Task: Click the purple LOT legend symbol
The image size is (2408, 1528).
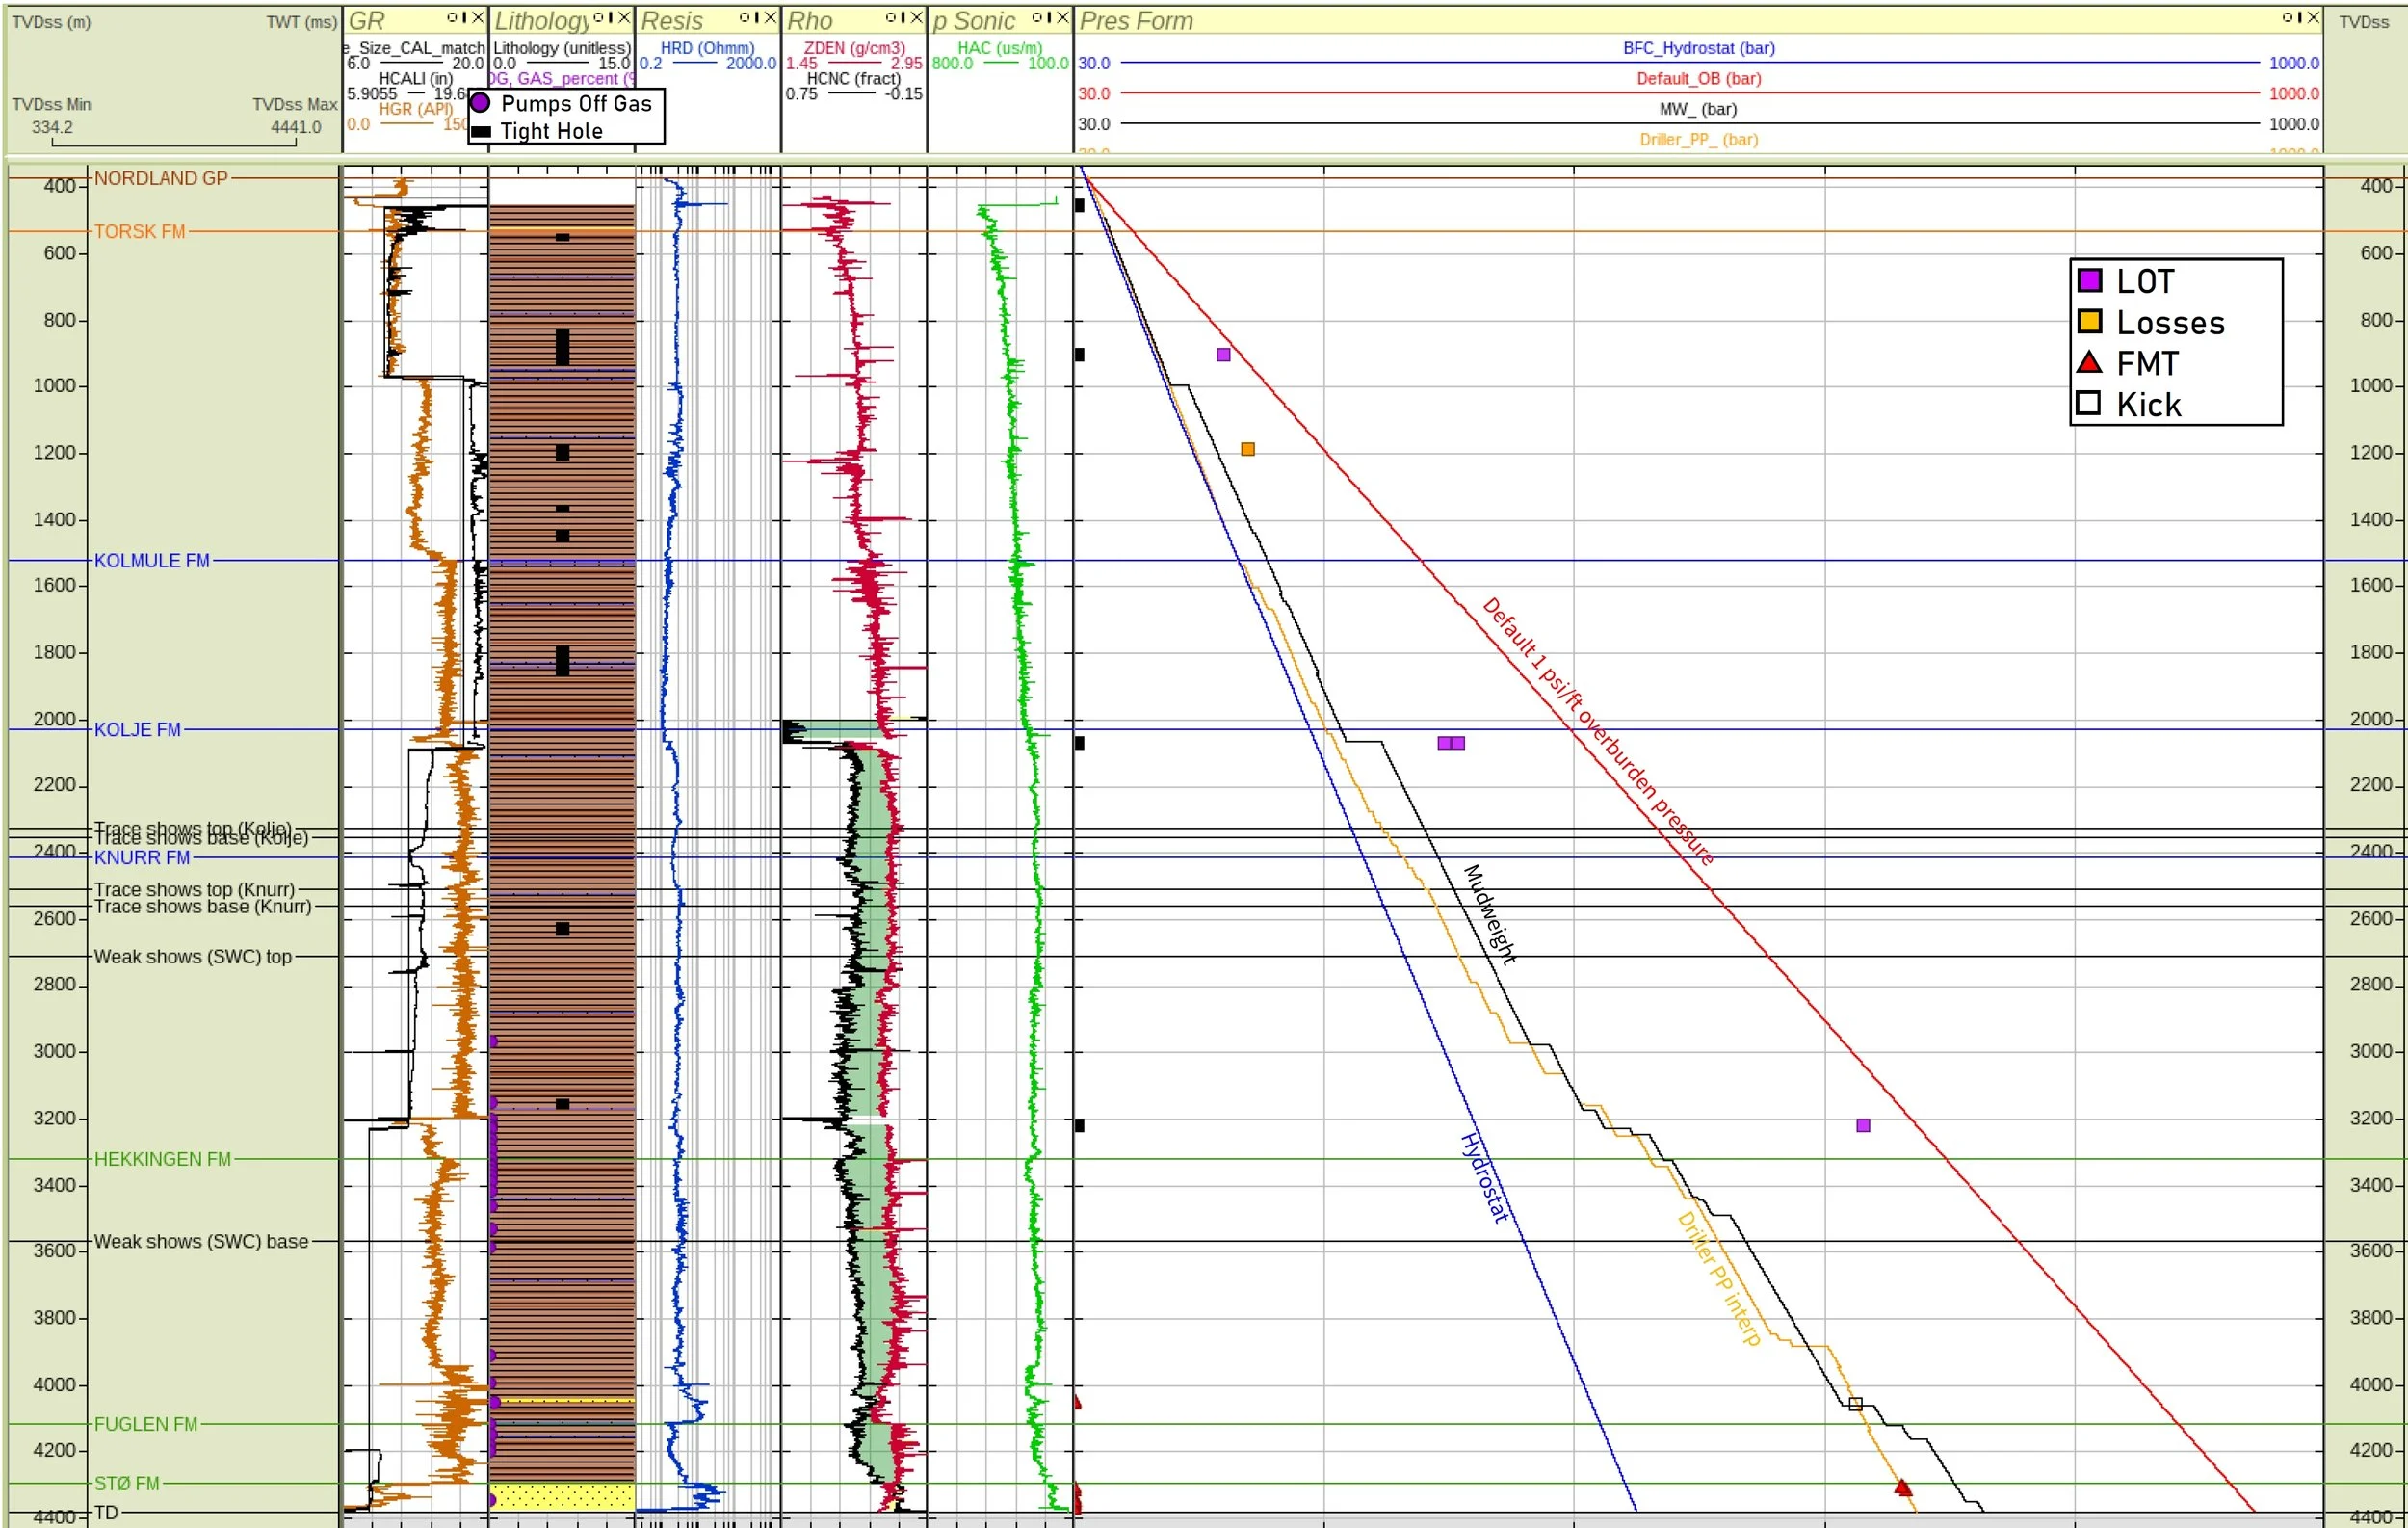Action: point(2089,281)
